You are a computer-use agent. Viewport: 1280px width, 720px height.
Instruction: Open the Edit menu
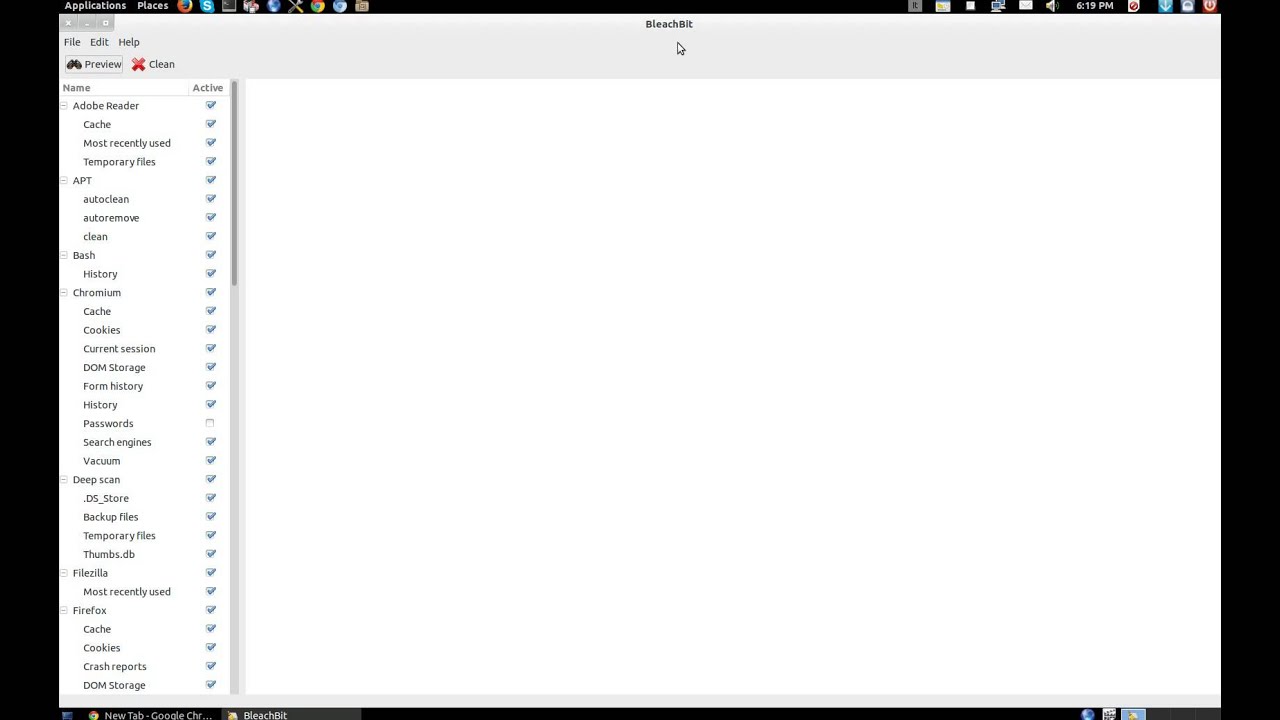coord(99,42)
